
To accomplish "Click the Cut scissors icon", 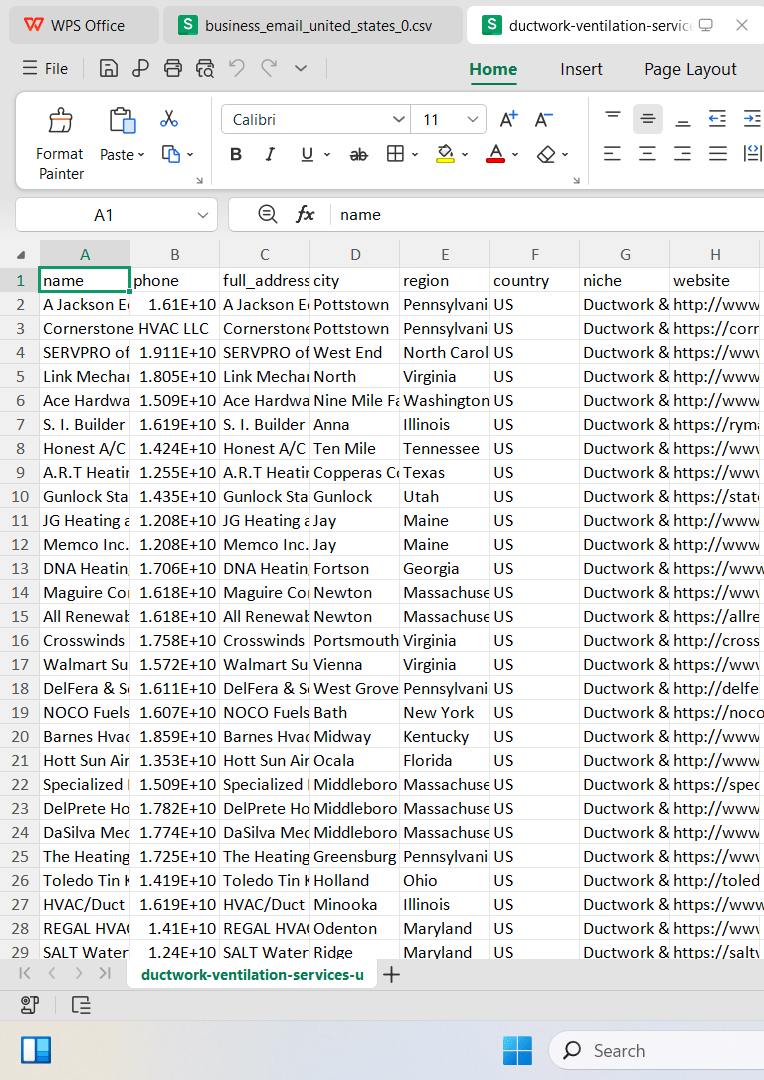I will coord(168,118).
